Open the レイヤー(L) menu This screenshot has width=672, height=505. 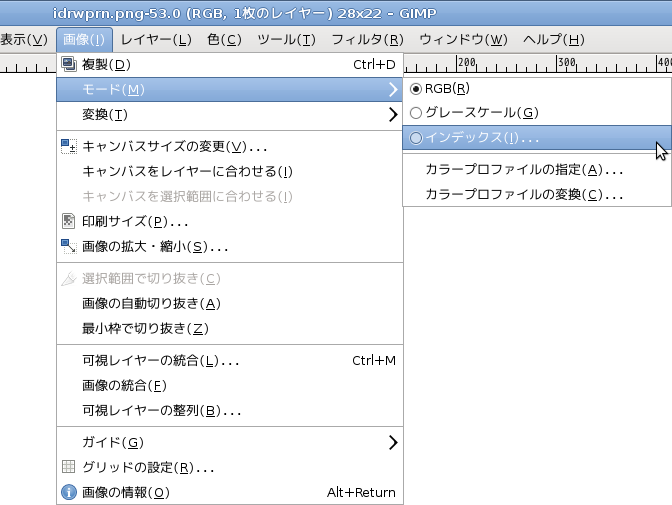(156, 39)
